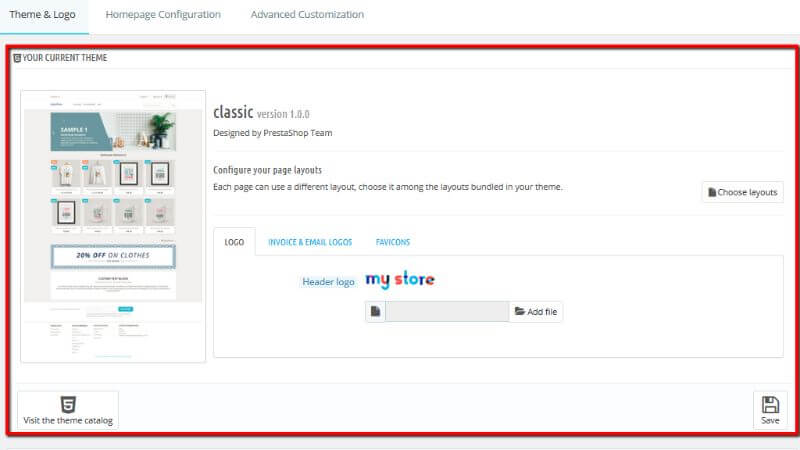800x450 pixels.
Task: Click the Add file button
Action: pyautogui.click(x=536, y=312)
